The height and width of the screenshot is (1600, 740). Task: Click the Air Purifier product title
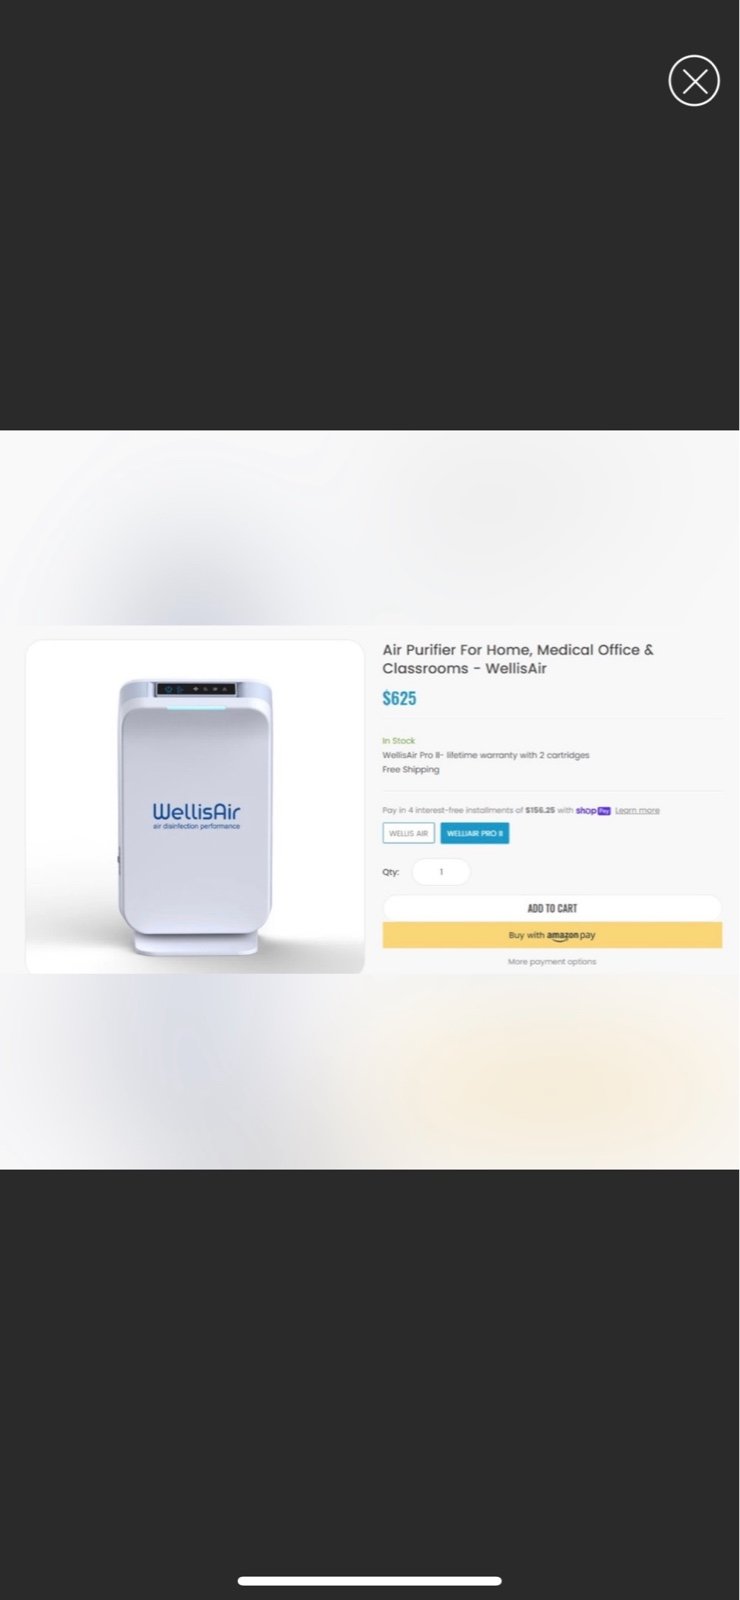[518, 659]
